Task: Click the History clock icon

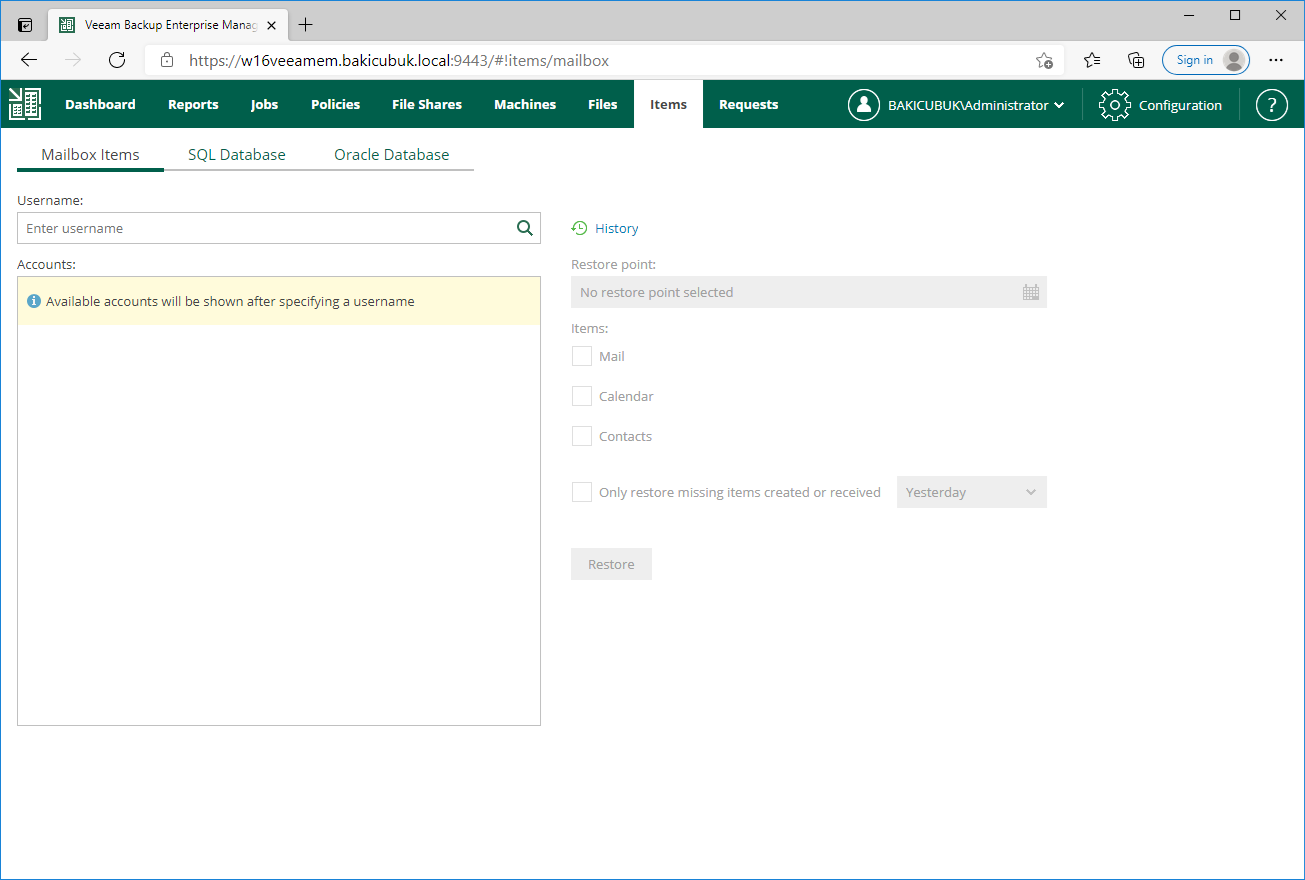Action: click(x=579, y=228)
